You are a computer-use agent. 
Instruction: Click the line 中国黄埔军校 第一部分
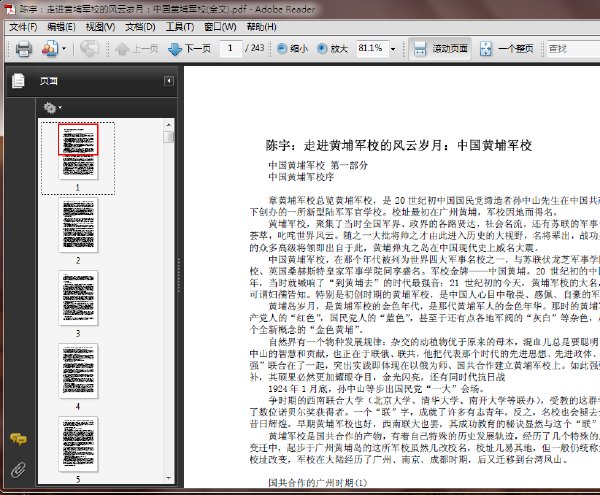(x=318, y=165)
